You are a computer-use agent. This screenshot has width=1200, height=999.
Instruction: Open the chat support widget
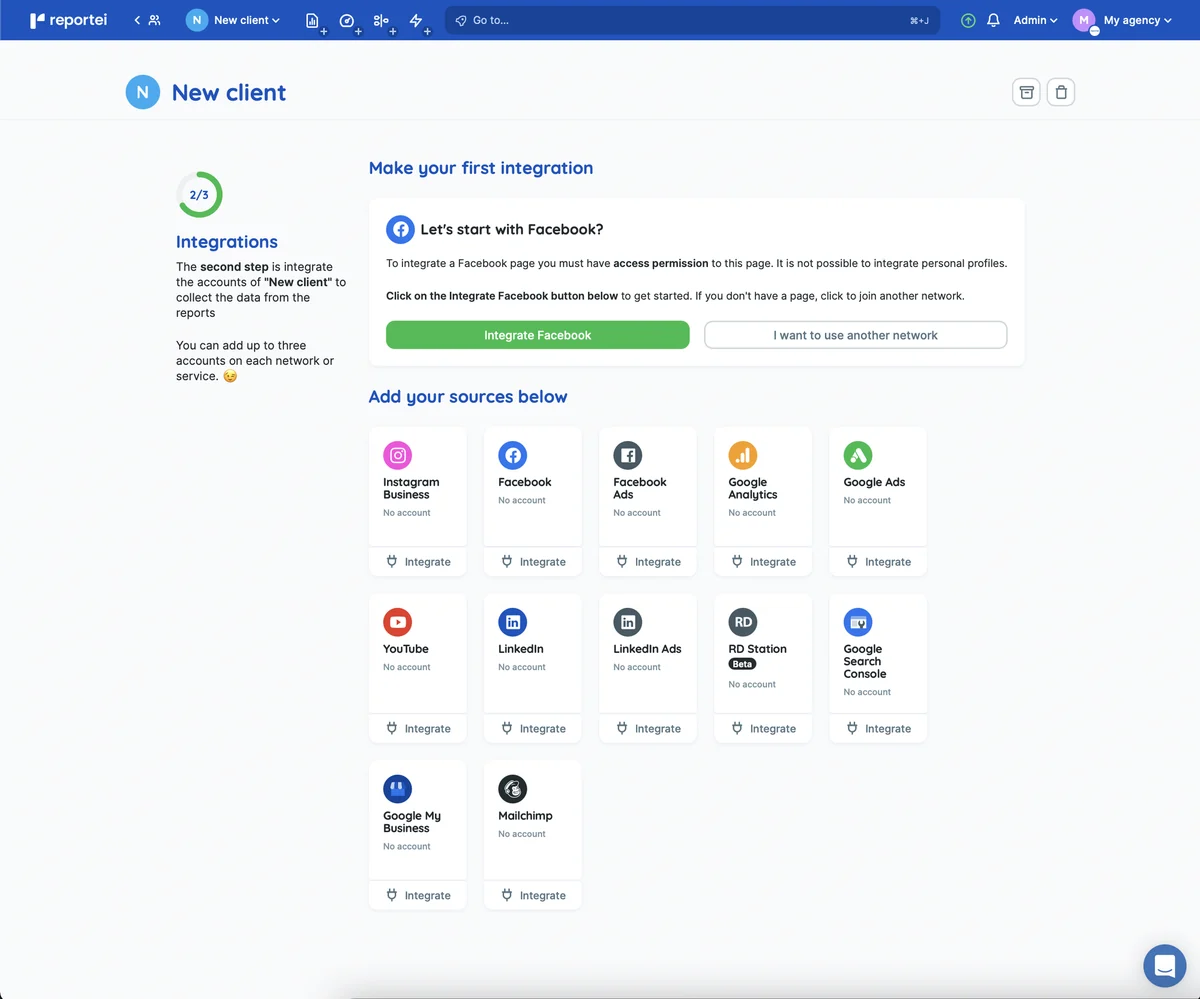1164,966
